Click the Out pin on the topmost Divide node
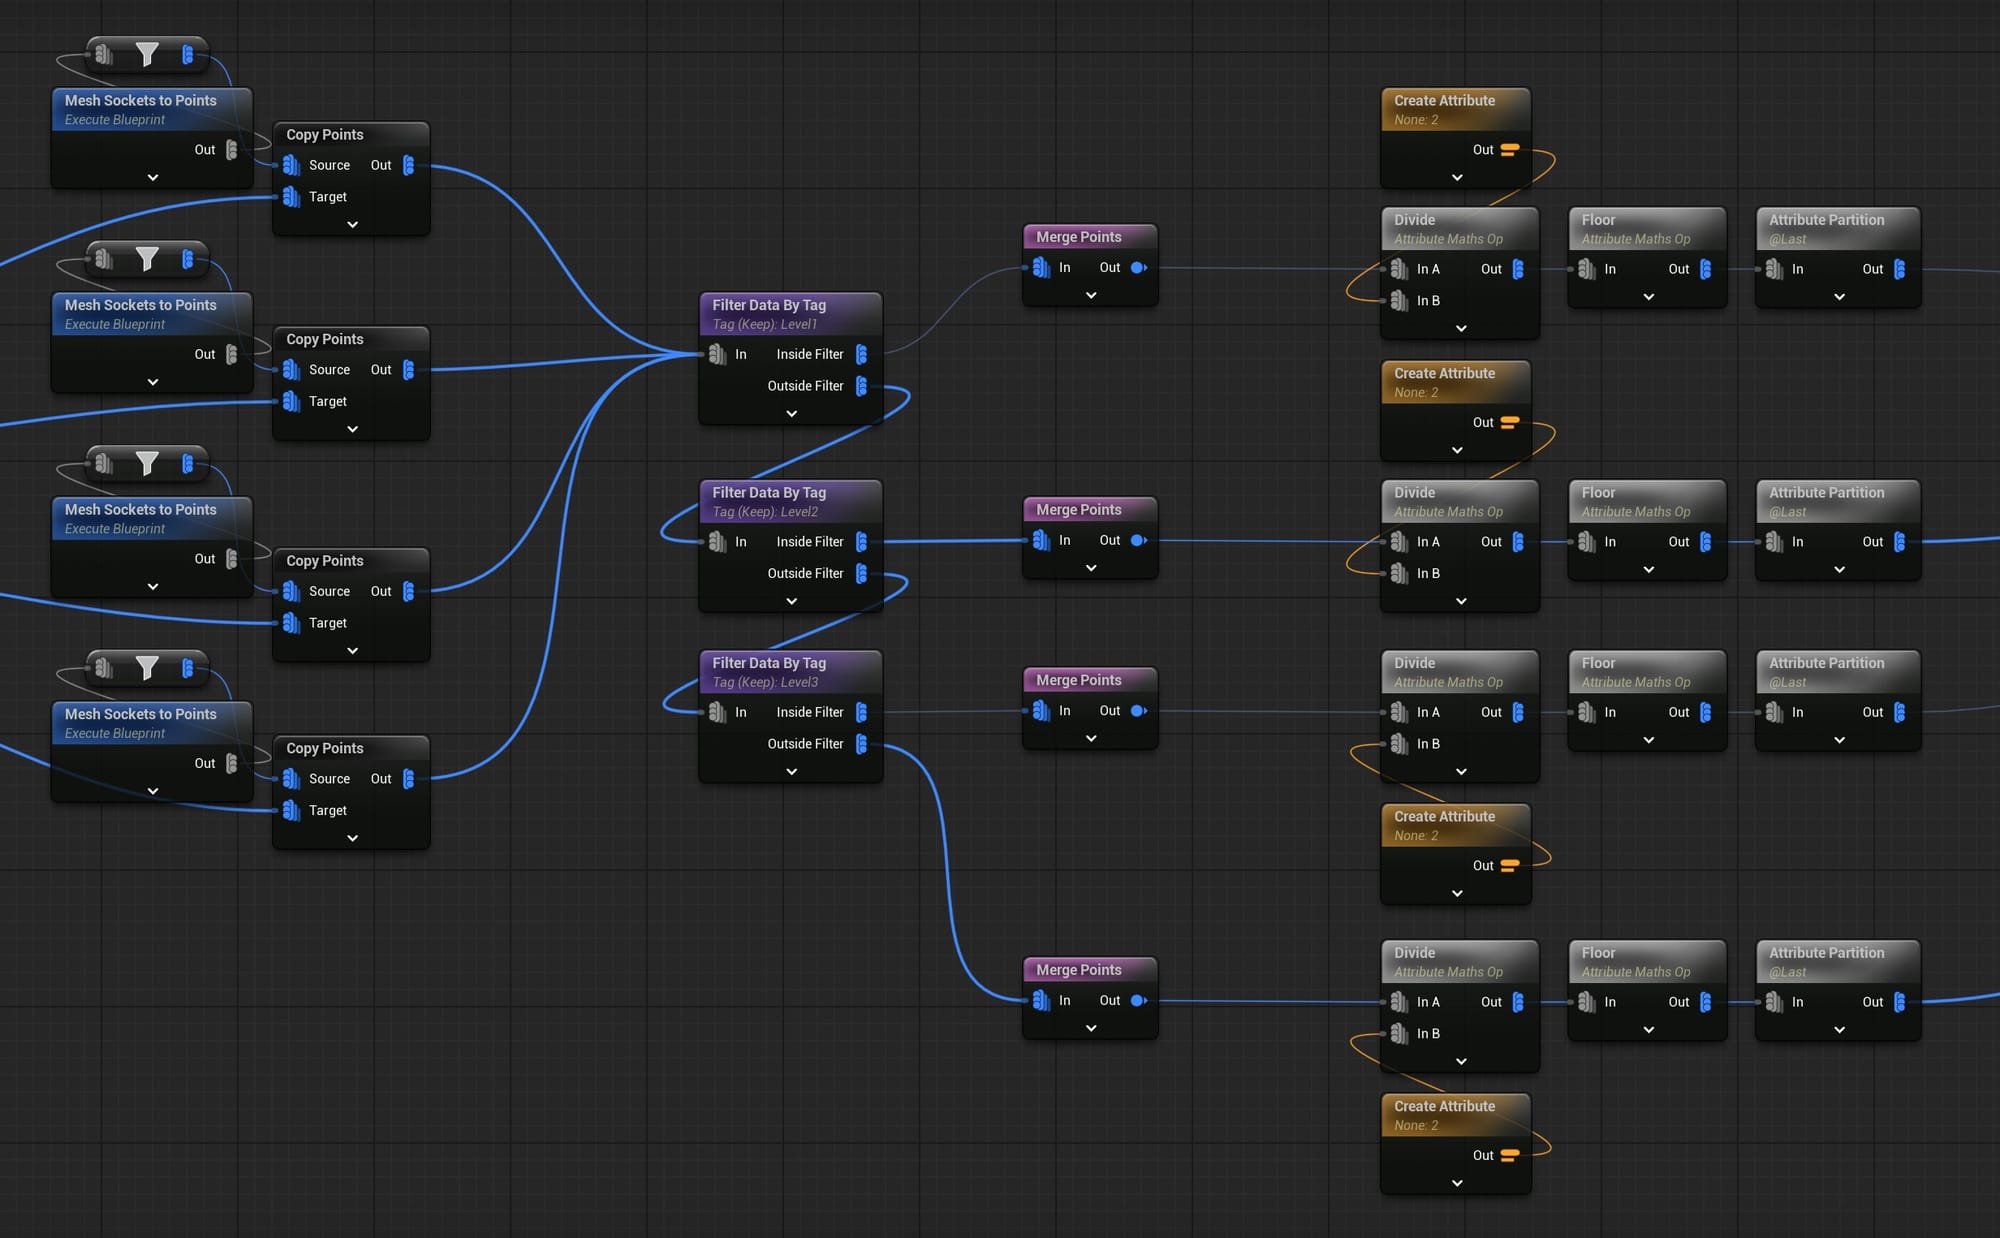Viewport: 2000px width, 1238px height. coord(1518,269)
